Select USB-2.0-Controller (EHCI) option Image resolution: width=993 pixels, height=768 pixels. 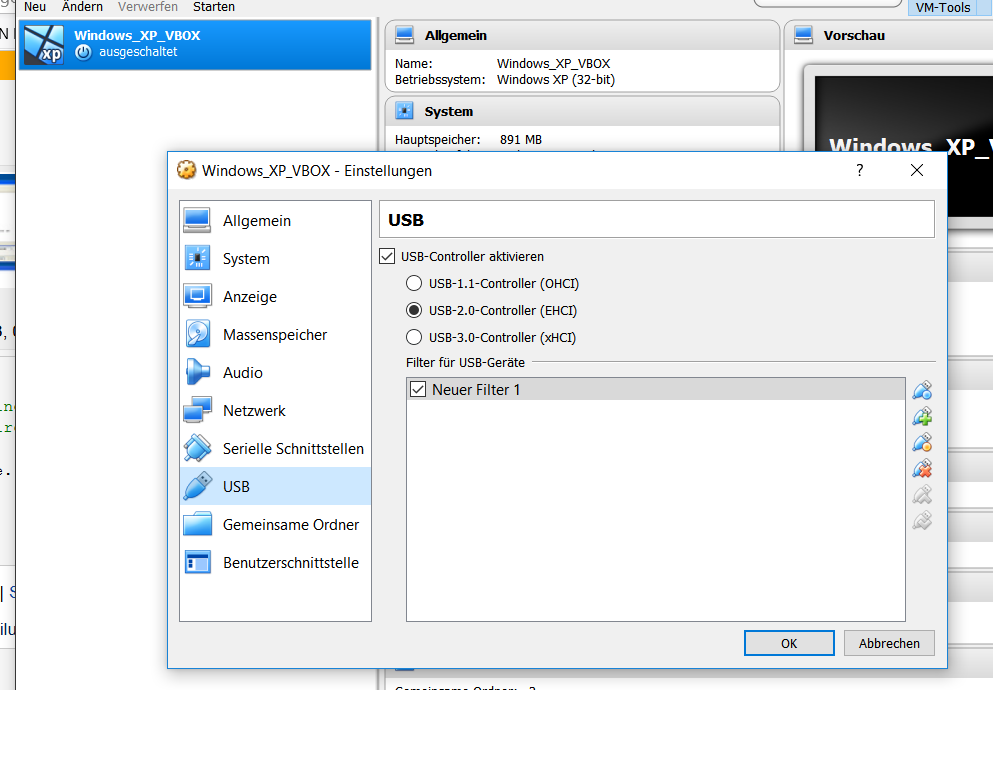coord(414,310)
